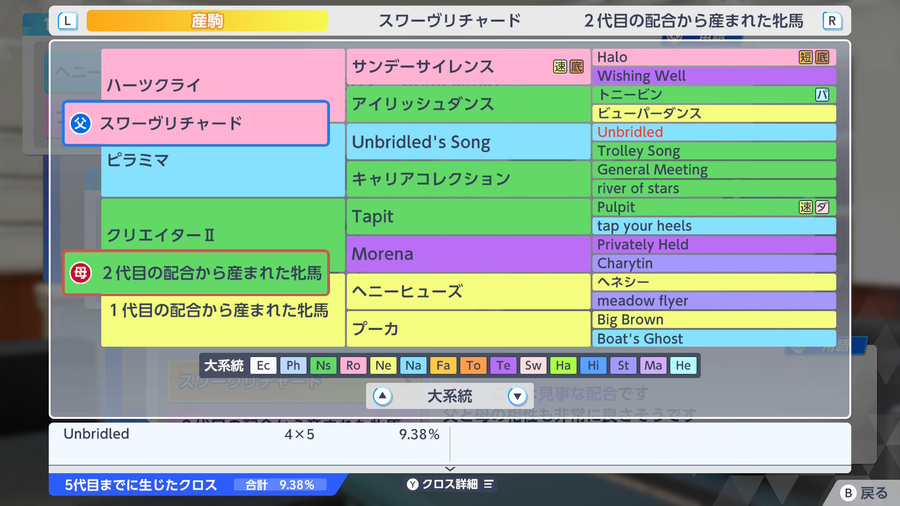The width and height of the screenshot is (900, 506).
Task: Select 2代目の配合から産まれた牝馬 dam box
Action: pos(196,273)
